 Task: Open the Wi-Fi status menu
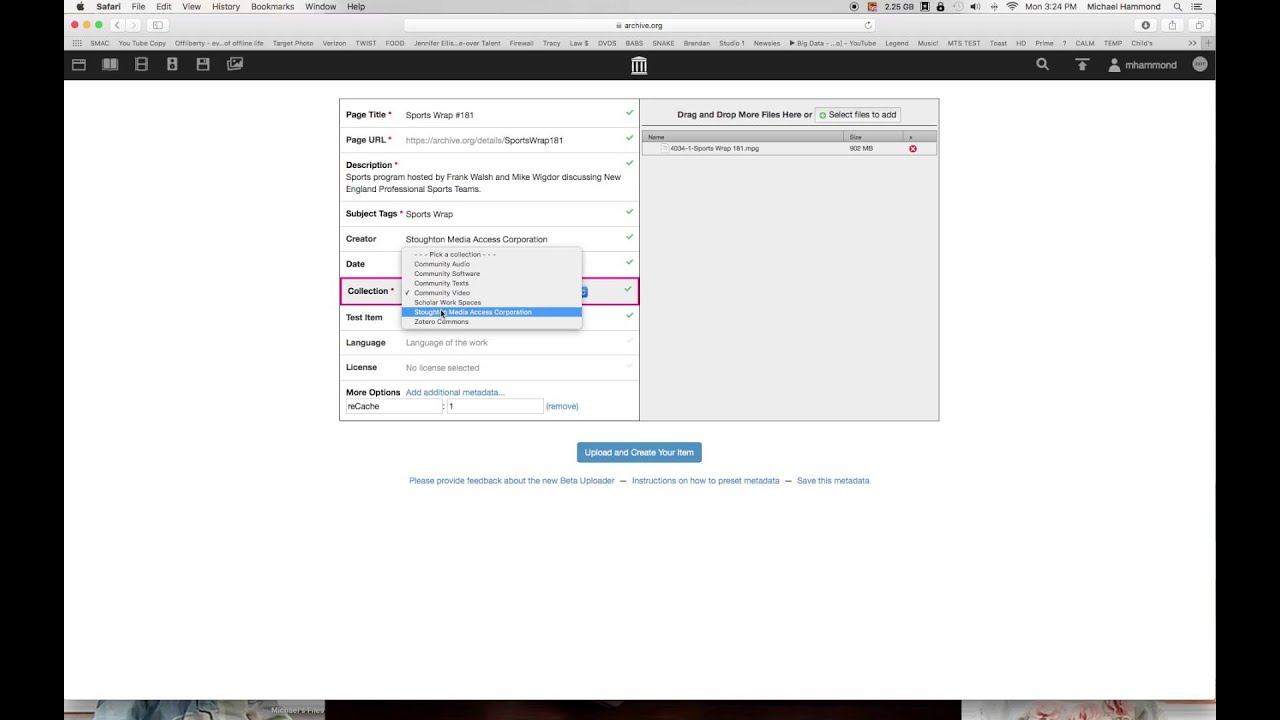[1012, 7]
